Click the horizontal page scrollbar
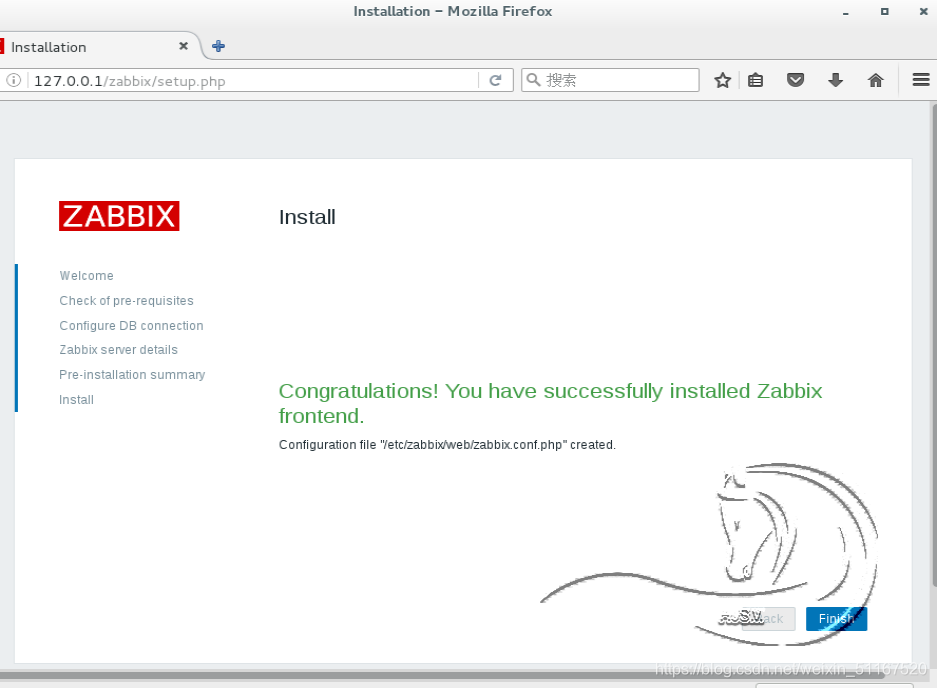 (x=442, y=675)
